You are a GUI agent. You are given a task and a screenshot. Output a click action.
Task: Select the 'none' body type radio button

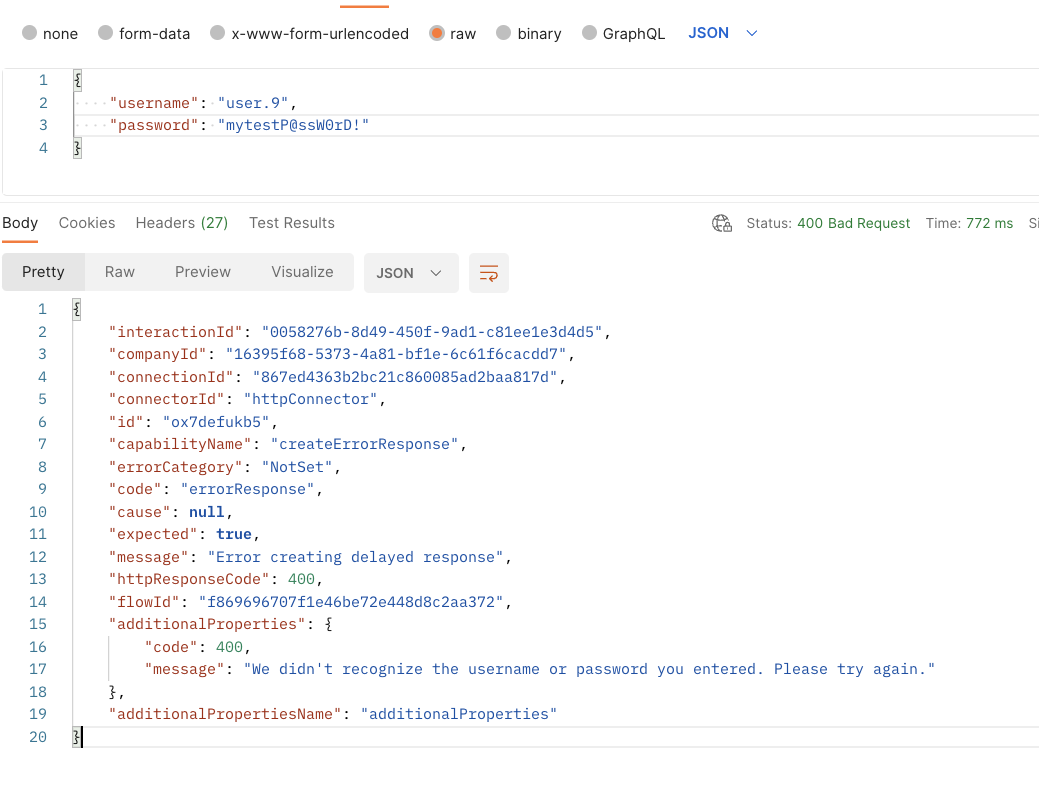[29, 33]
